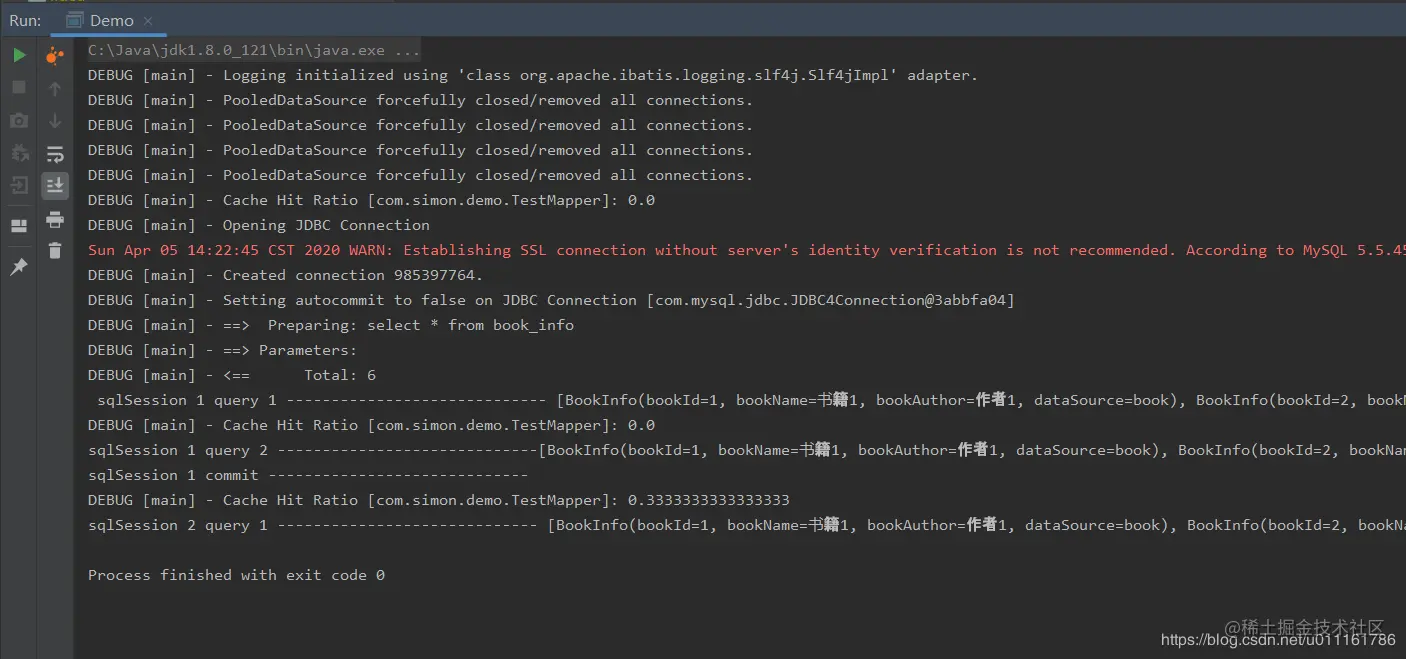1406x659 pixels.
Task: Print the console output
Action: click(x=55, y=219)
